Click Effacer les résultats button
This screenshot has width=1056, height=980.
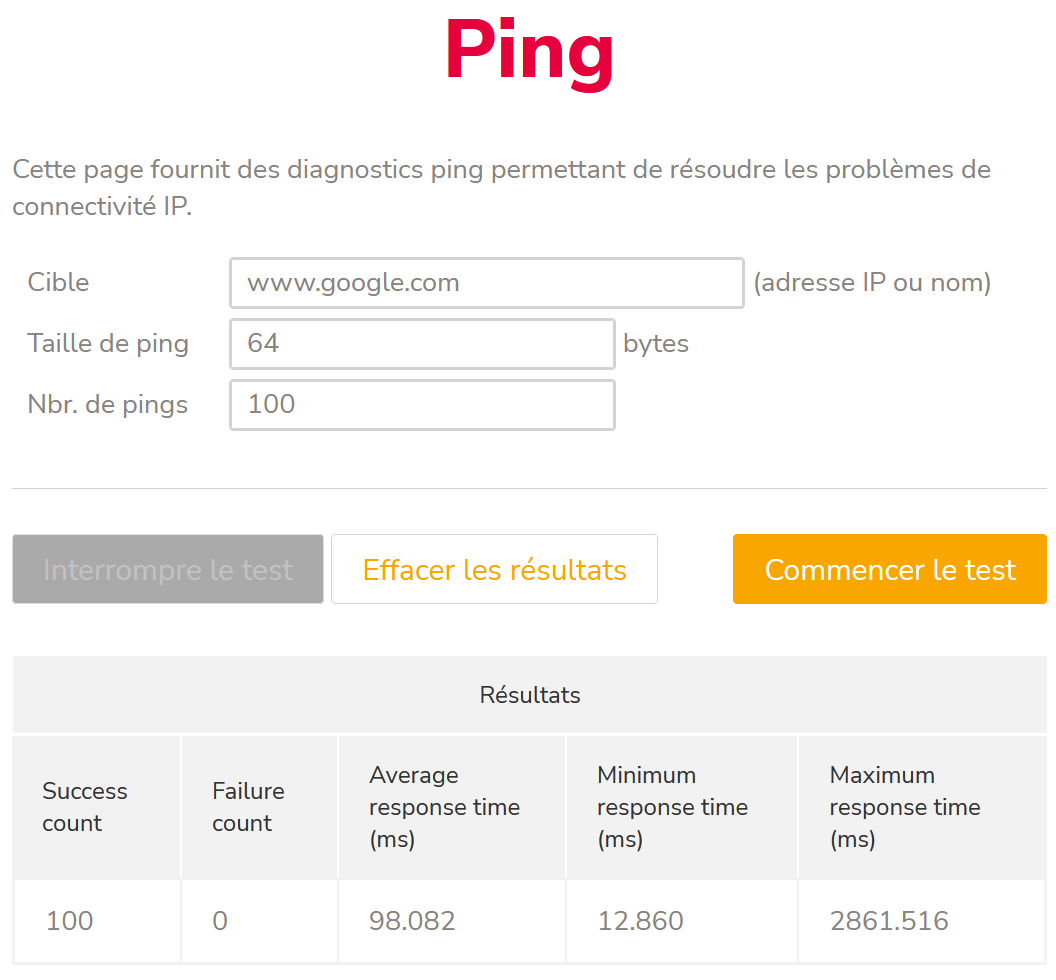pyautogui.click(x=494, y=570)
